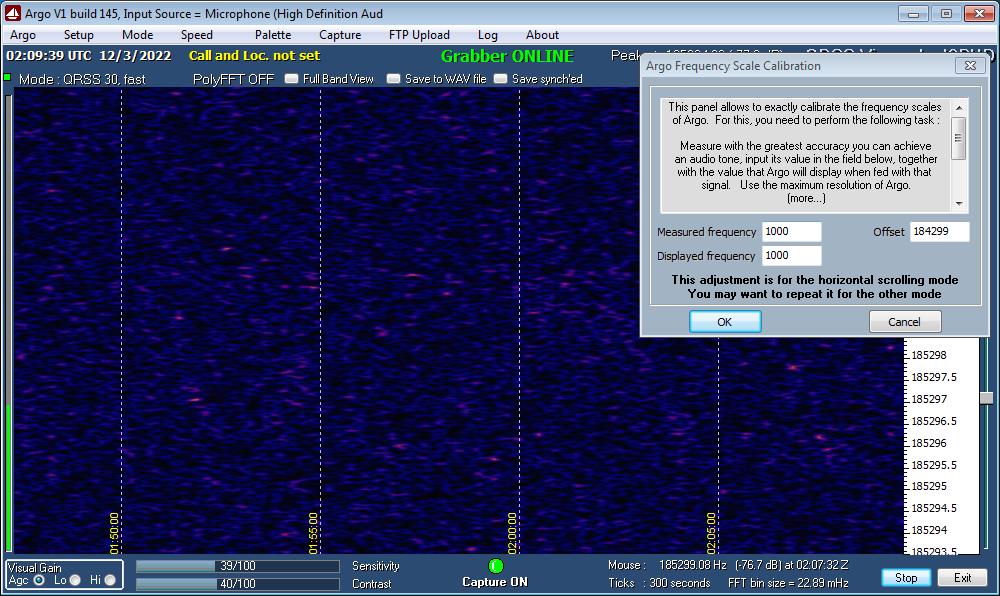This screenshot has width=1000, height=596.
Task: Click the frequency scale vertical scrollbar thumb
Action: click(987, 398)
